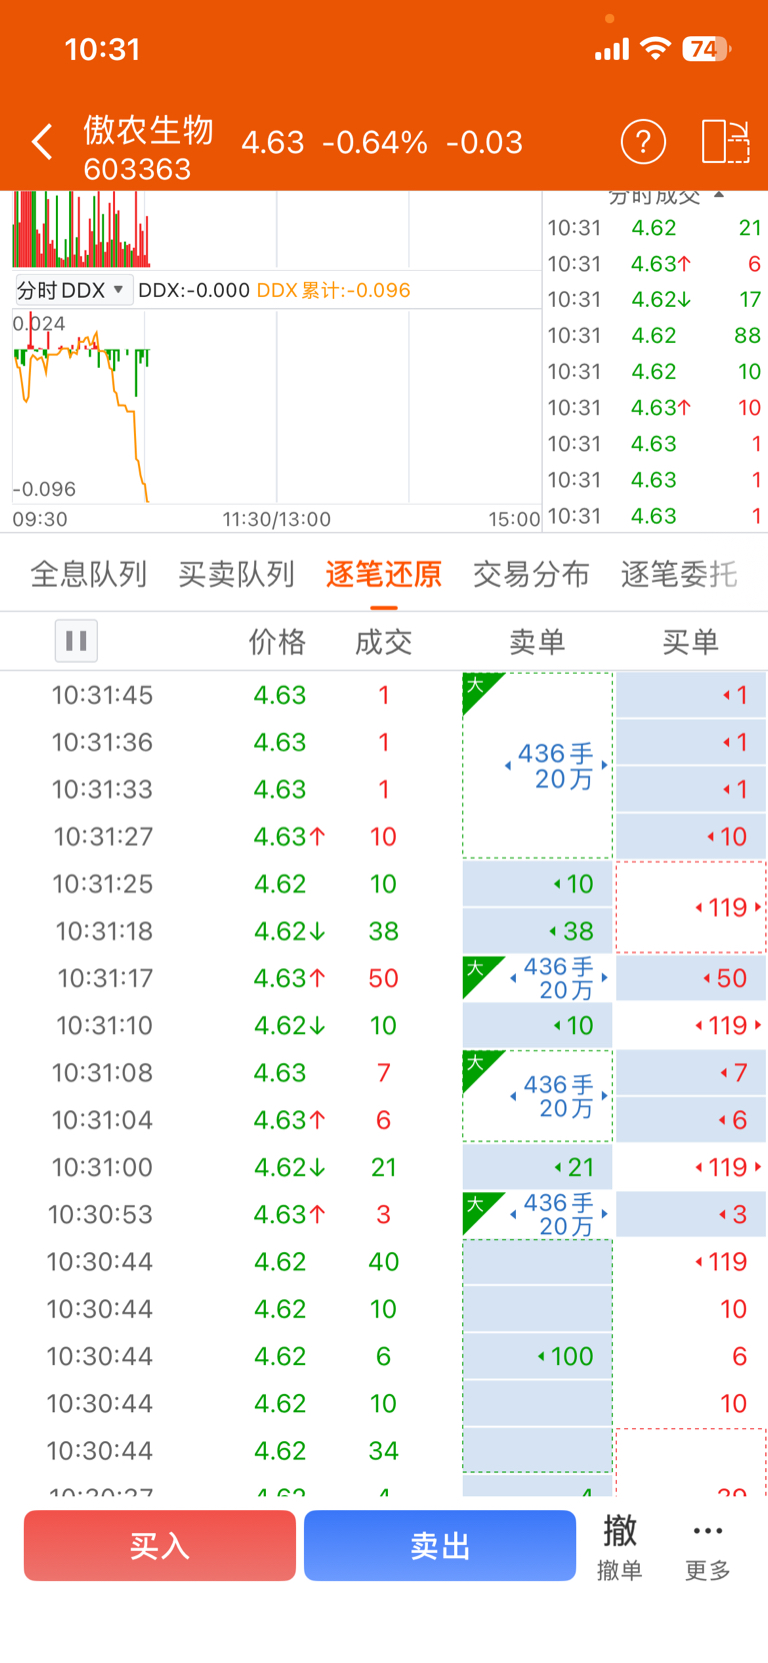Open the help question mark icon

pos(643,142)
